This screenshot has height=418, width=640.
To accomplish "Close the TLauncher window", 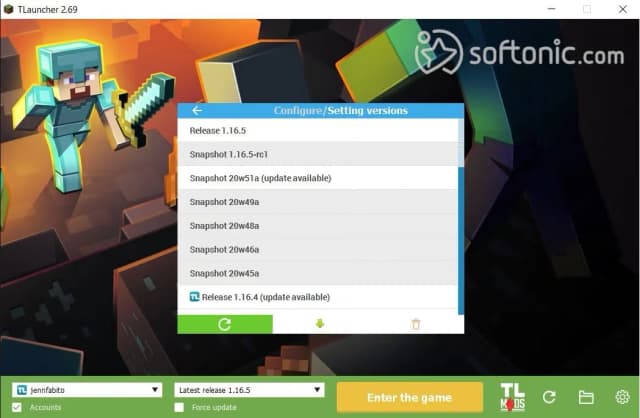I will [x=622, y=9].
